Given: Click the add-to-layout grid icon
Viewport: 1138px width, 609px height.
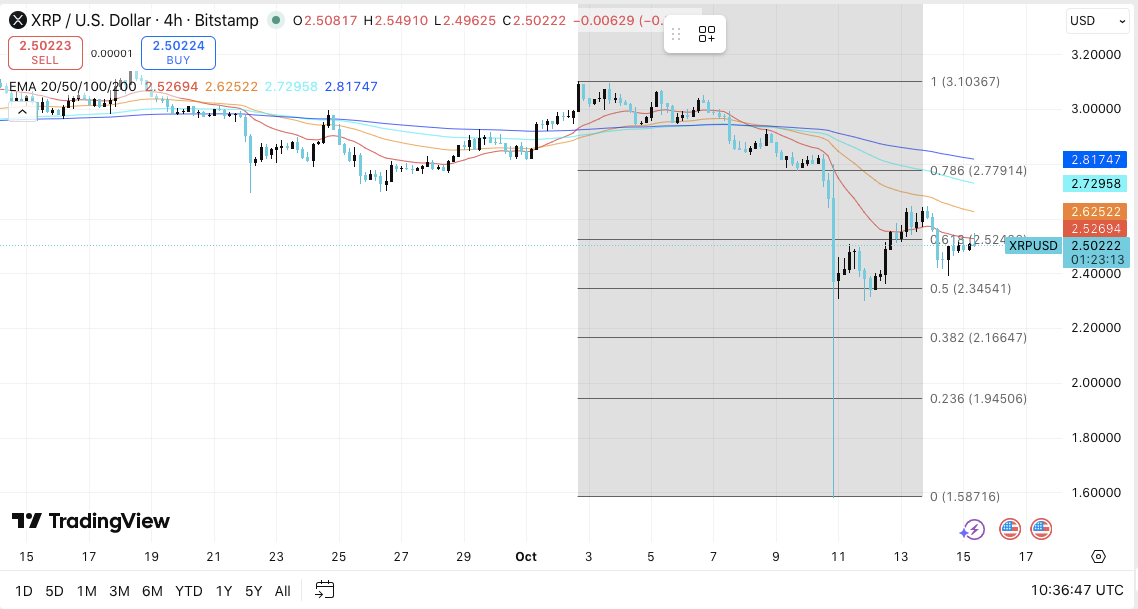Looking at the screenshot, I should (707, 35).
